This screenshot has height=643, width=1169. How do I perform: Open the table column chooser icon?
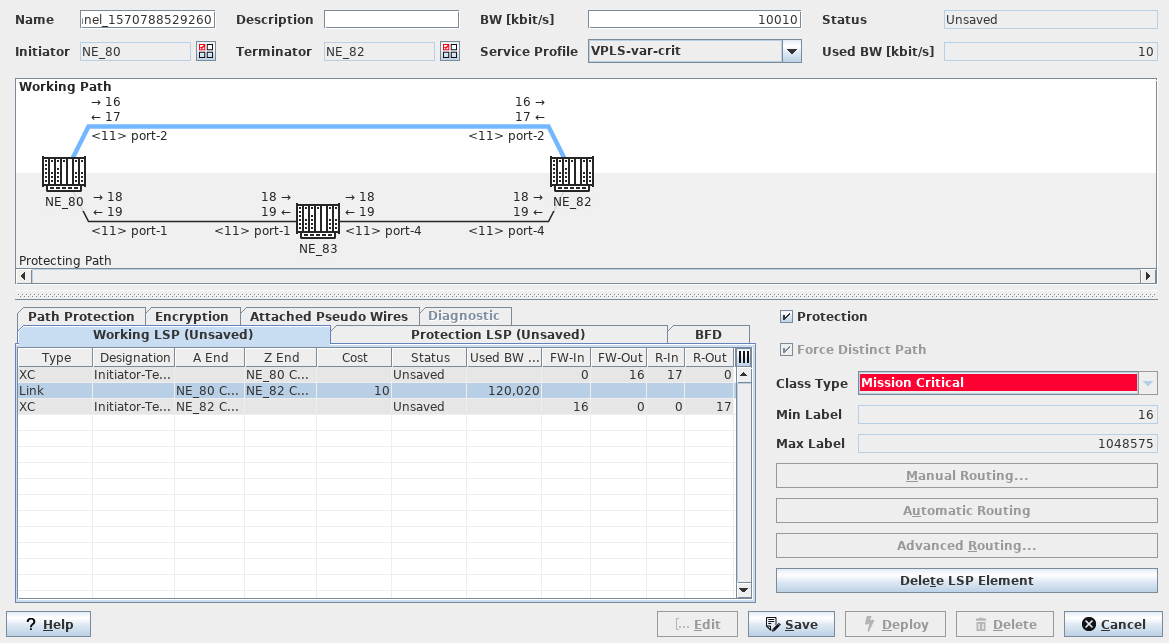click(743, 357)
